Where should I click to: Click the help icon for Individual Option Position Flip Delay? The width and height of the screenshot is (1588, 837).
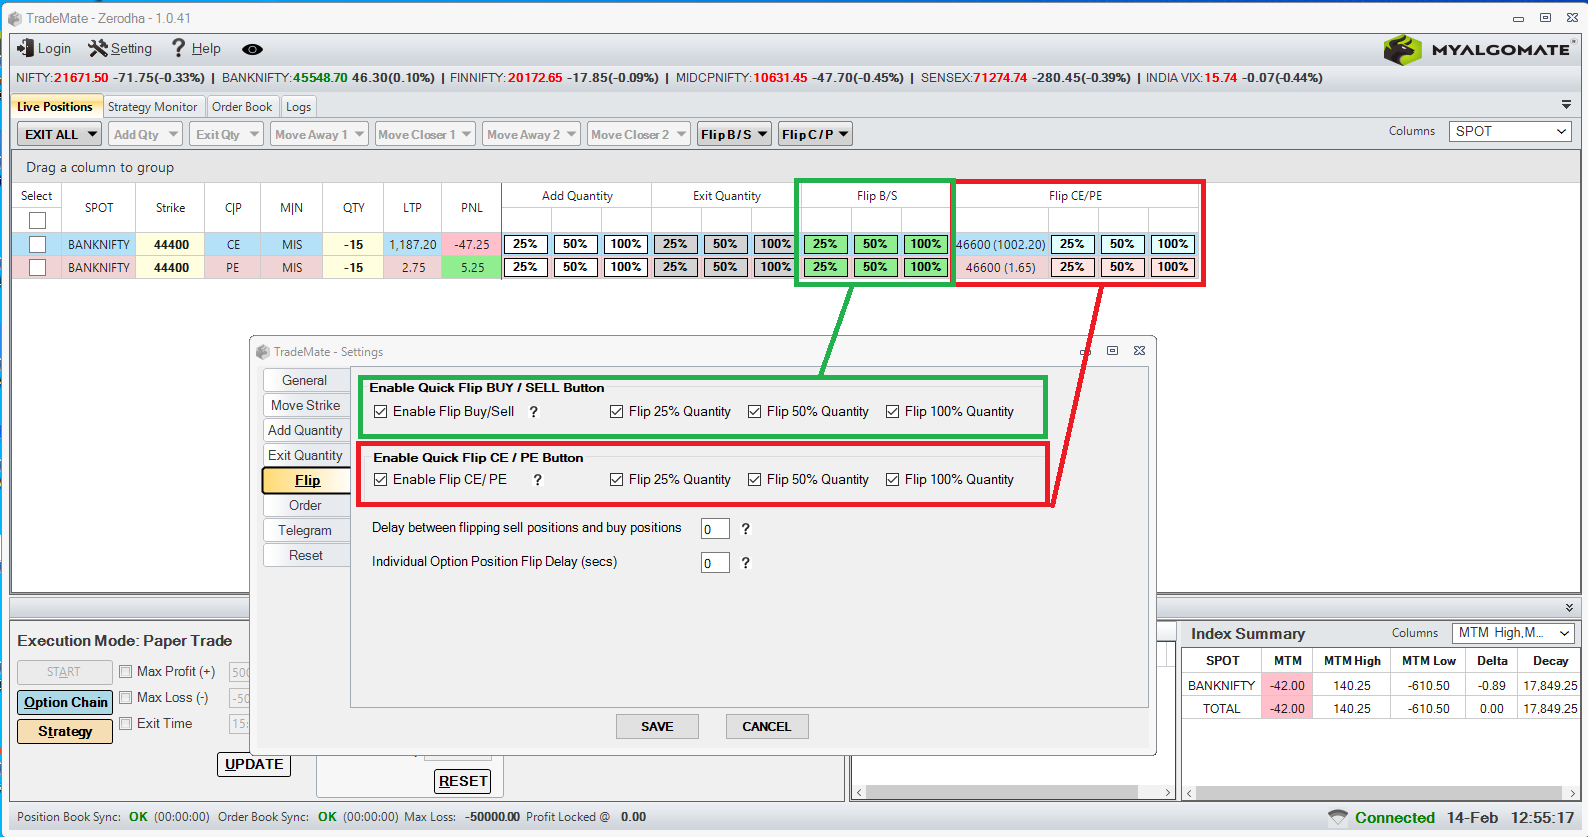(x=745, y=563)
